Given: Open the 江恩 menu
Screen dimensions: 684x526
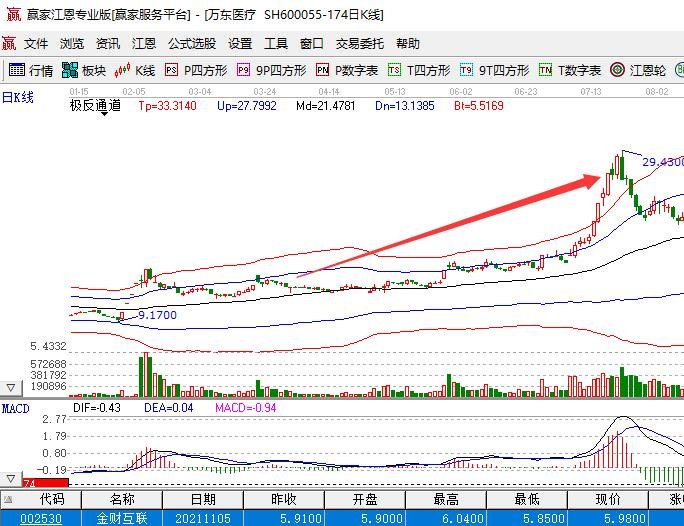Looking at the screenshot, I should click(144, 44).
